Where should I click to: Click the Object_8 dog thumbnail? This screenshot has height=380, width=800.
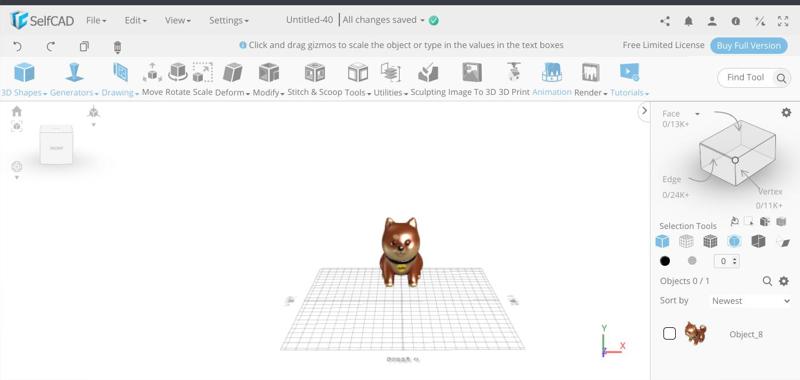coord(696,333)
